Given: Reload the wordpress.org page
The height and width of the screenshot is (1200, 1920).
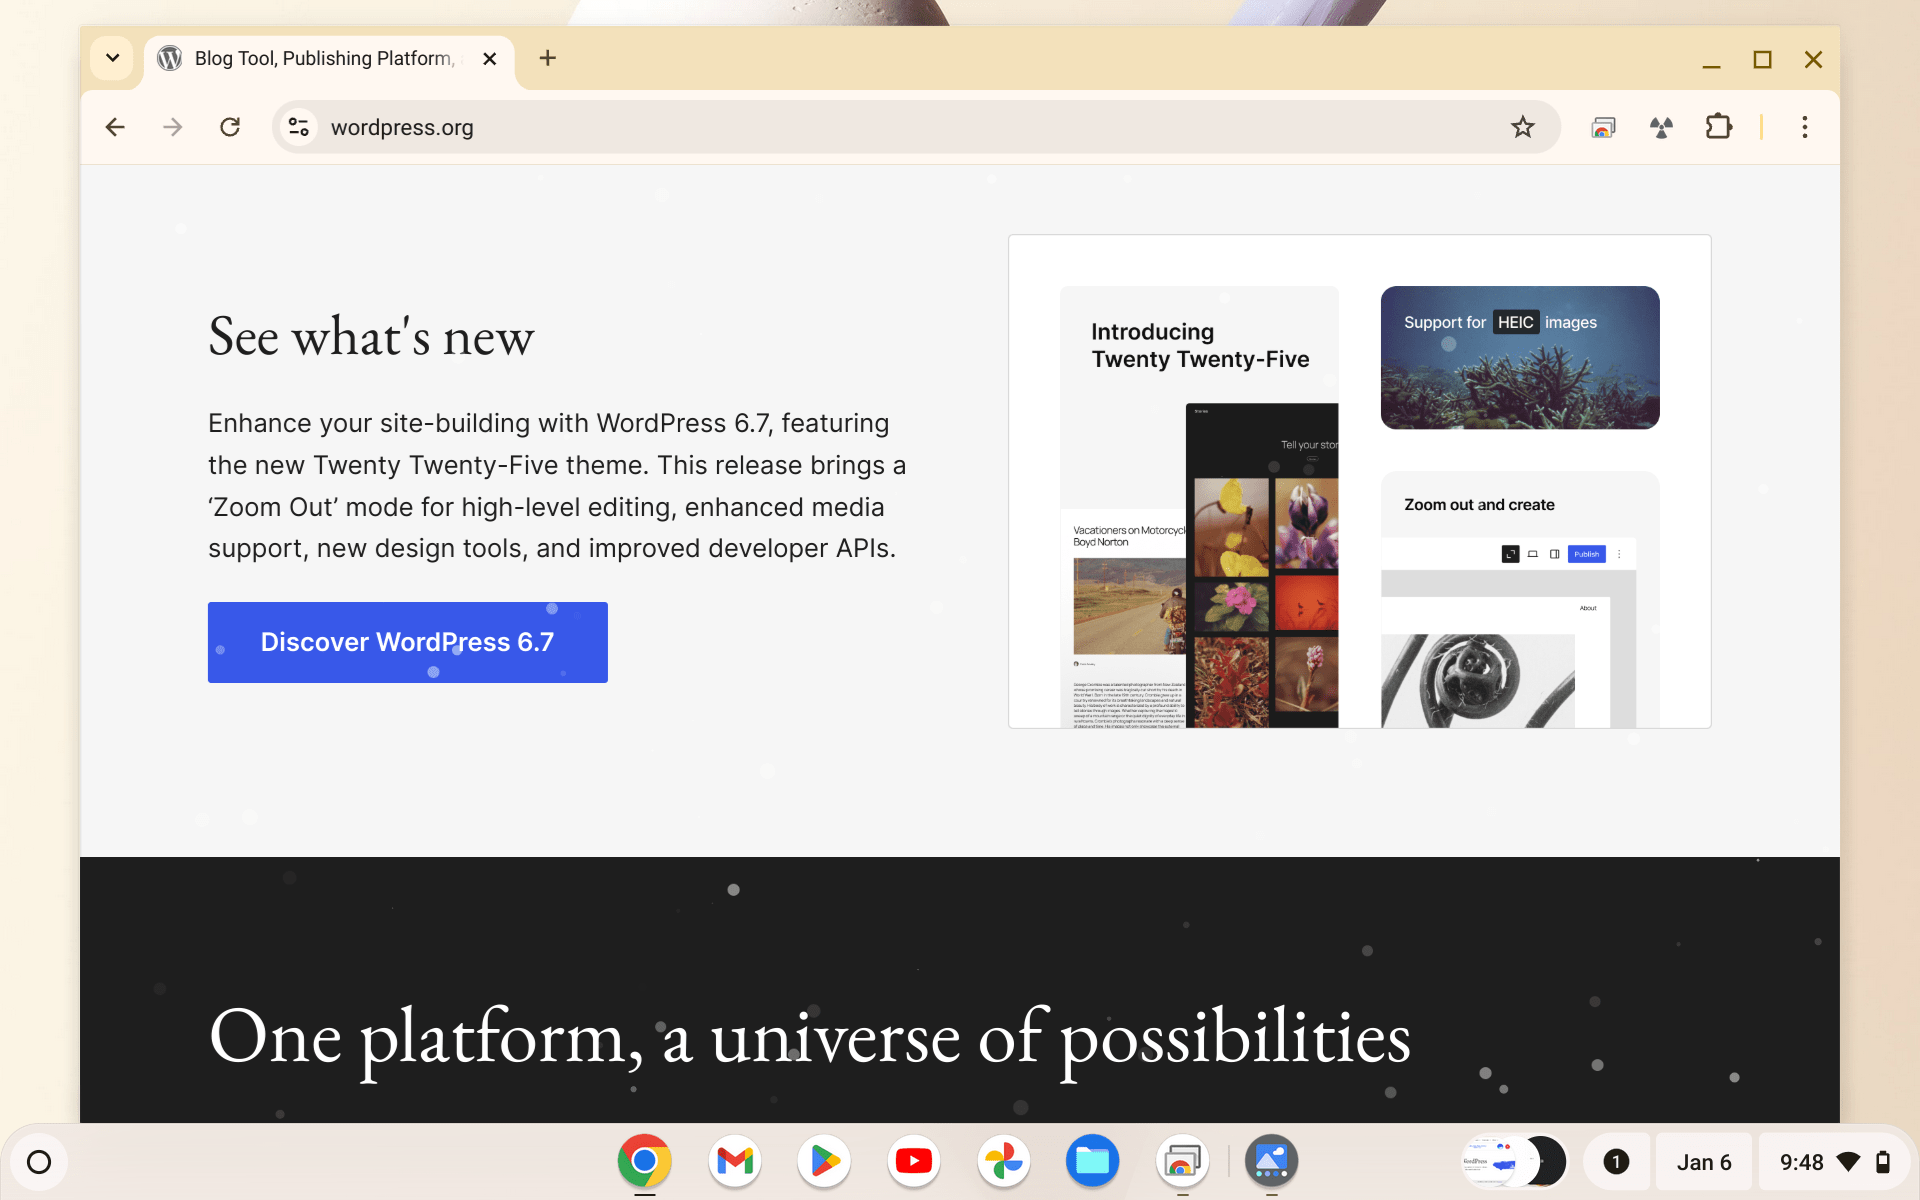Looking at the screenshot, I should (x=230, y=127).
